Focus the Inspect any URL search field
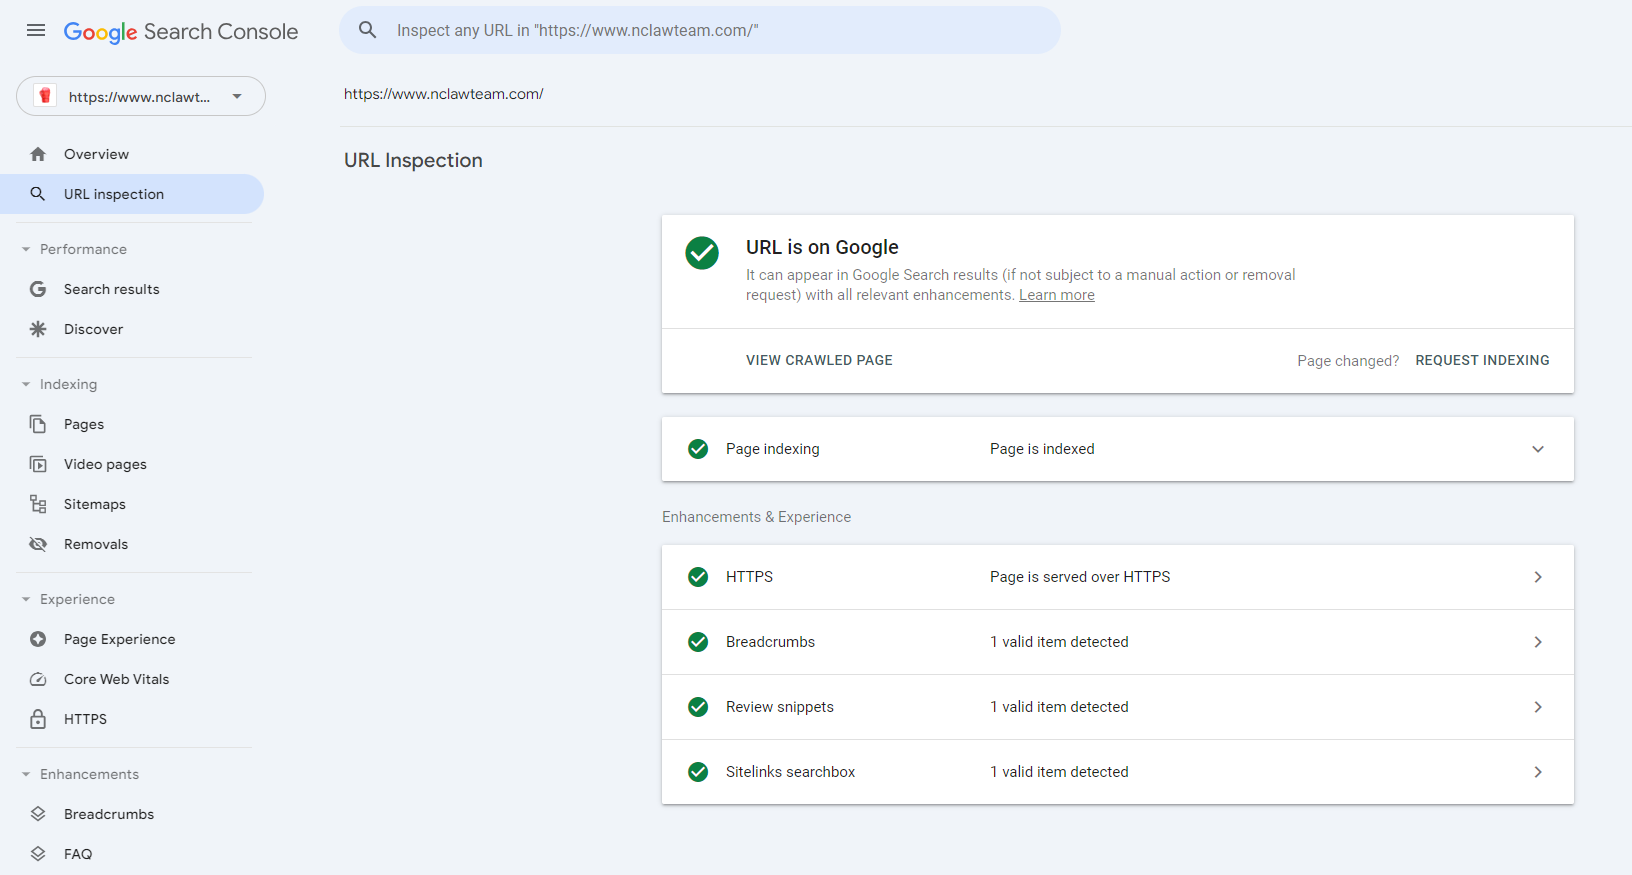The image size is (1632, 875). coord(700,30)
